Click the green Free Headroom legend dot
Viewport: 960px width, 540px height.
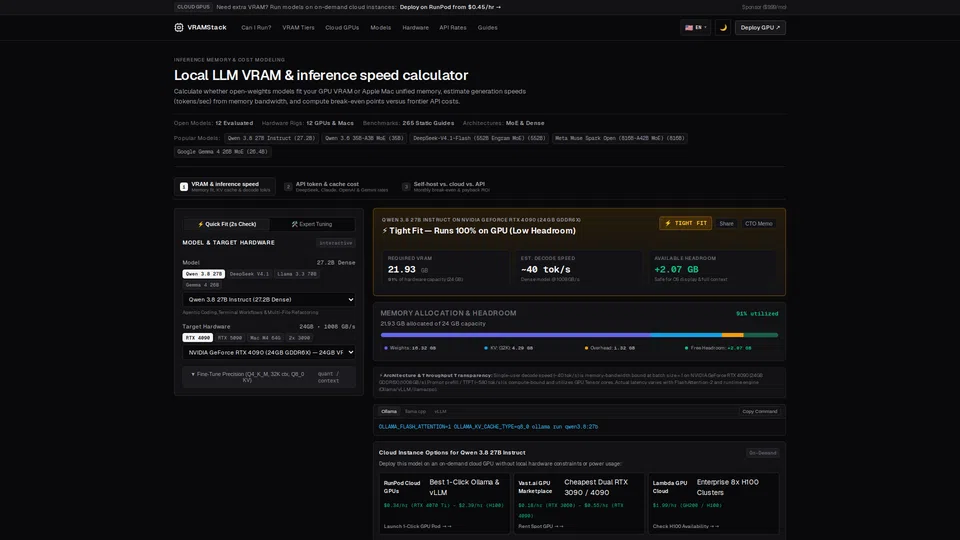(686, 348)
